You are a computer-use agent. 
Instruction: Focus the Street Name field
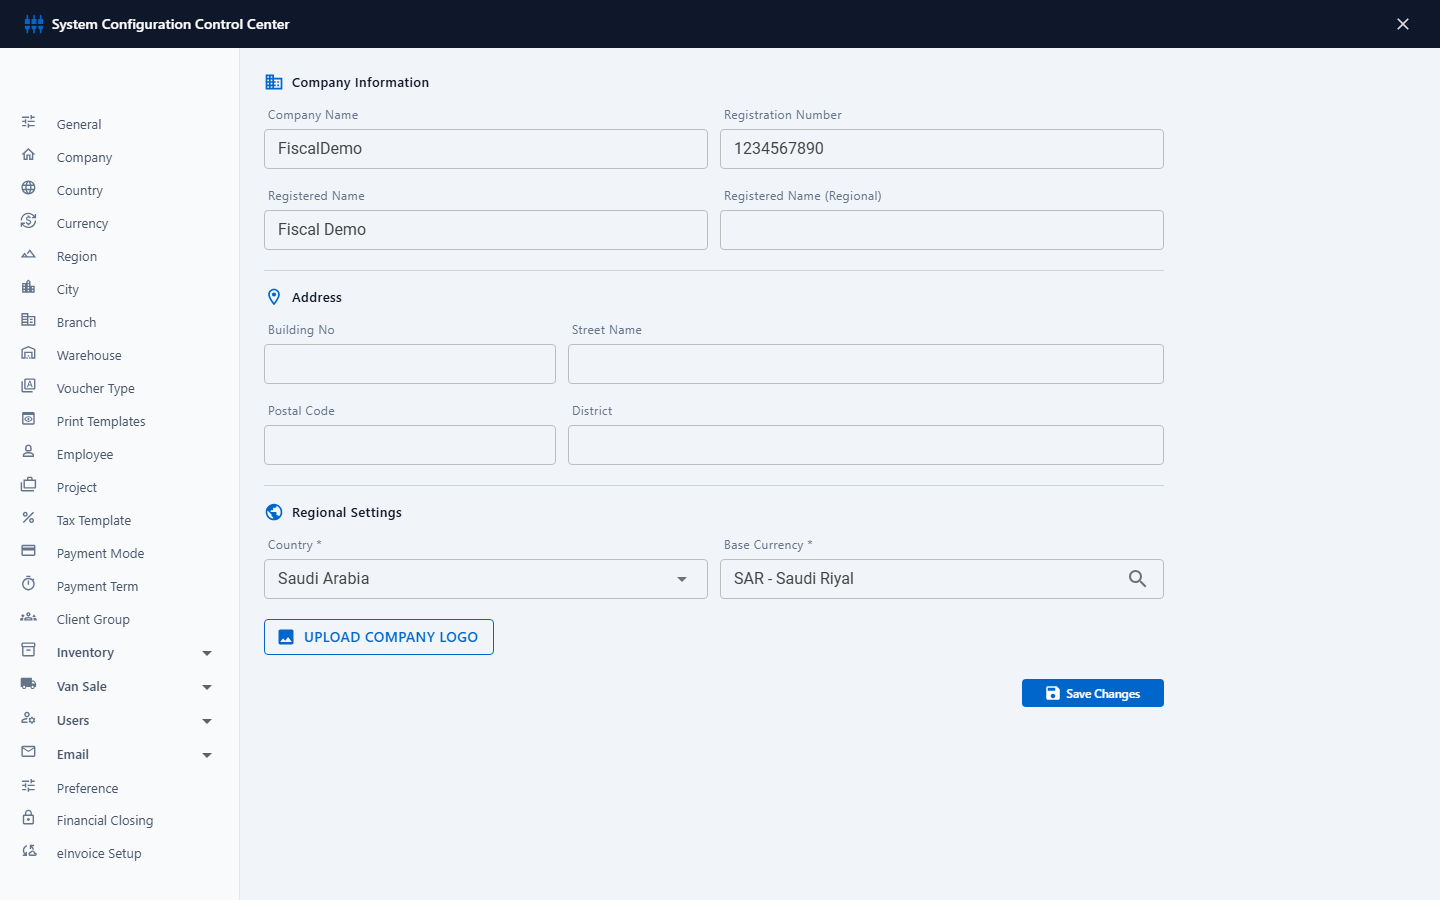click(x=866, y=364)
